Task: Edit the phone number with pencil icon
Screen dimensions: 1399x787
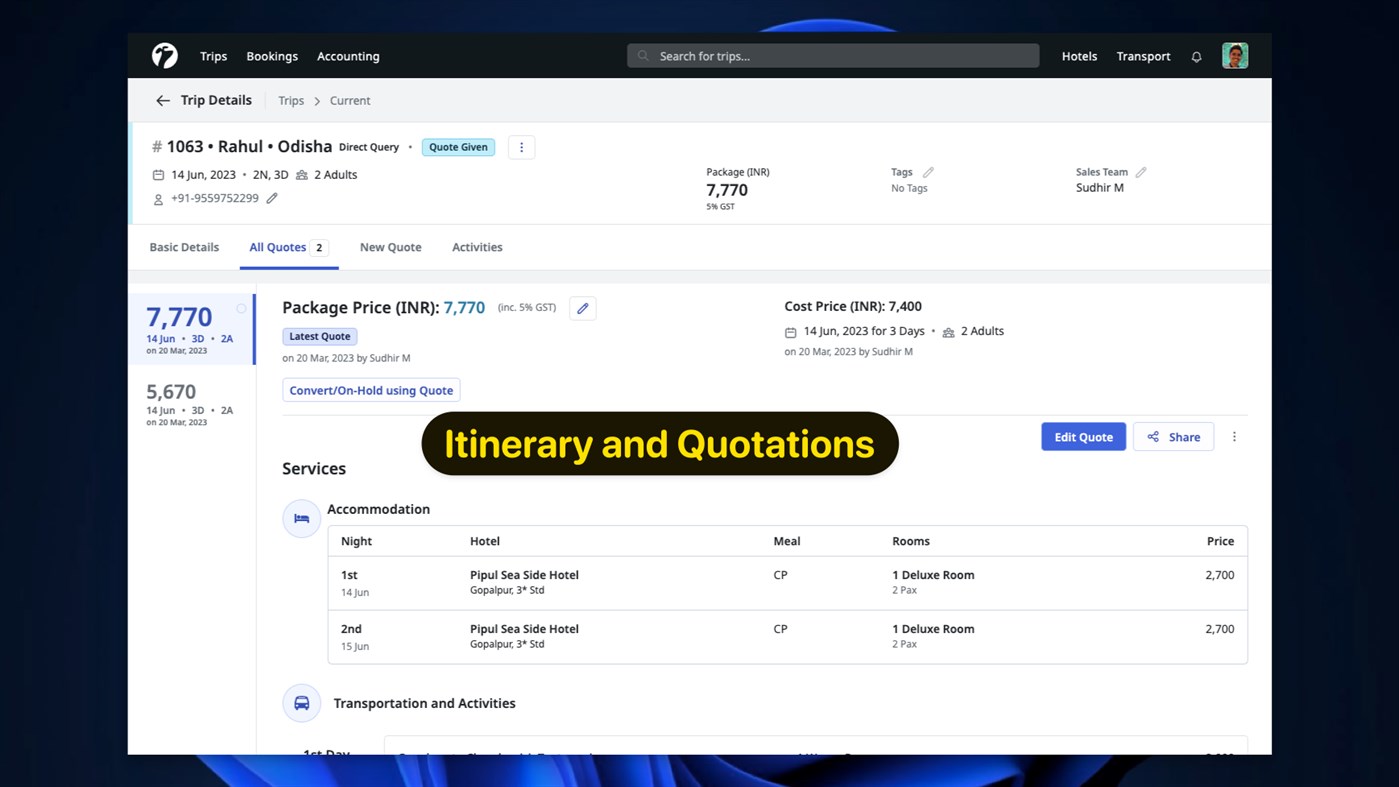Action: (272, 198)
